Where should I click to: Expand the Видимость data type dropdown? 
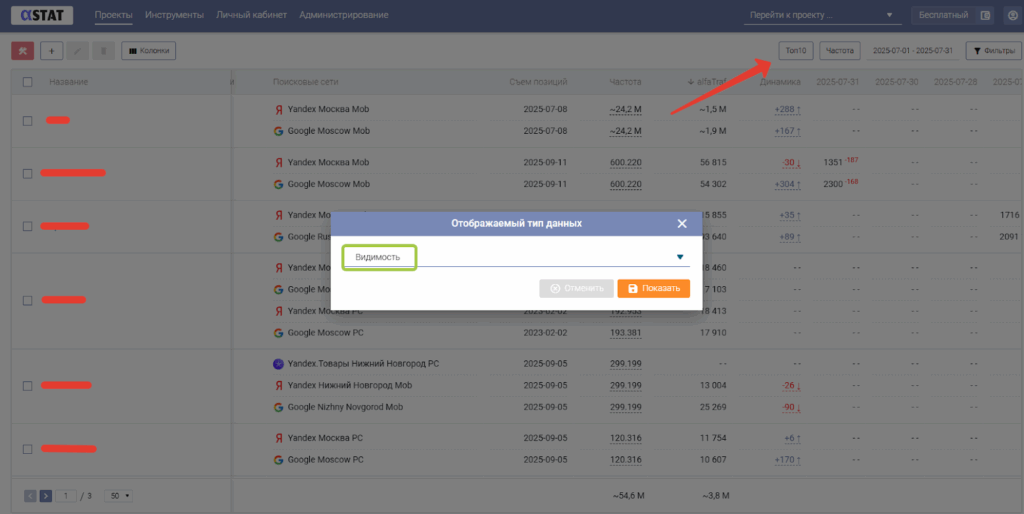point(680,257)
